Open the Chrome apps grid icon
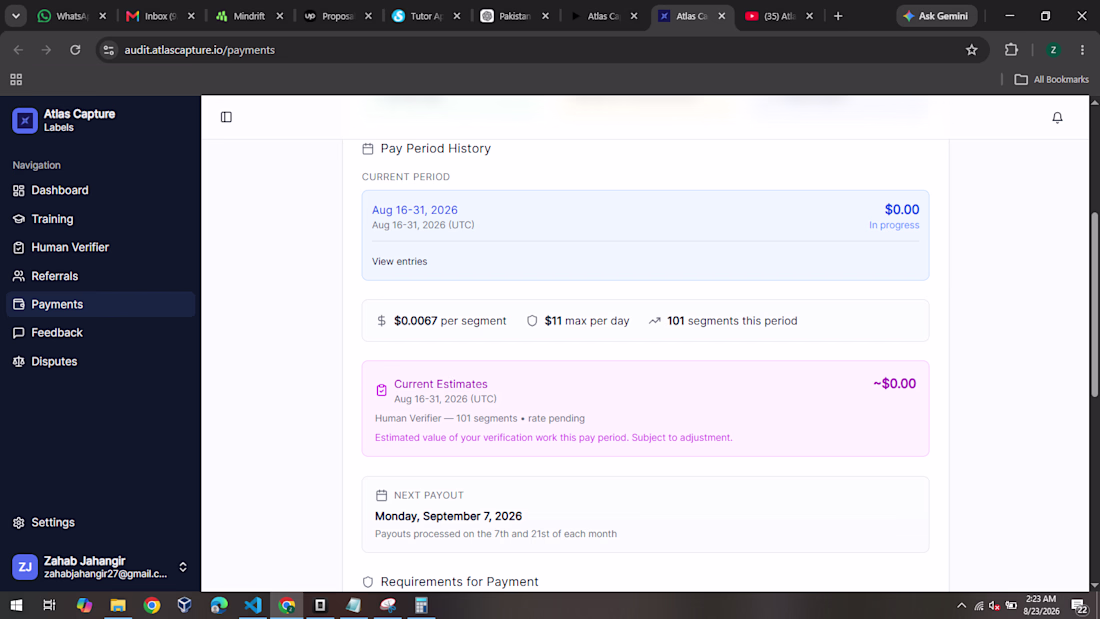The height and width of the screenshot is (619, 1100). (x=16, y=79)
